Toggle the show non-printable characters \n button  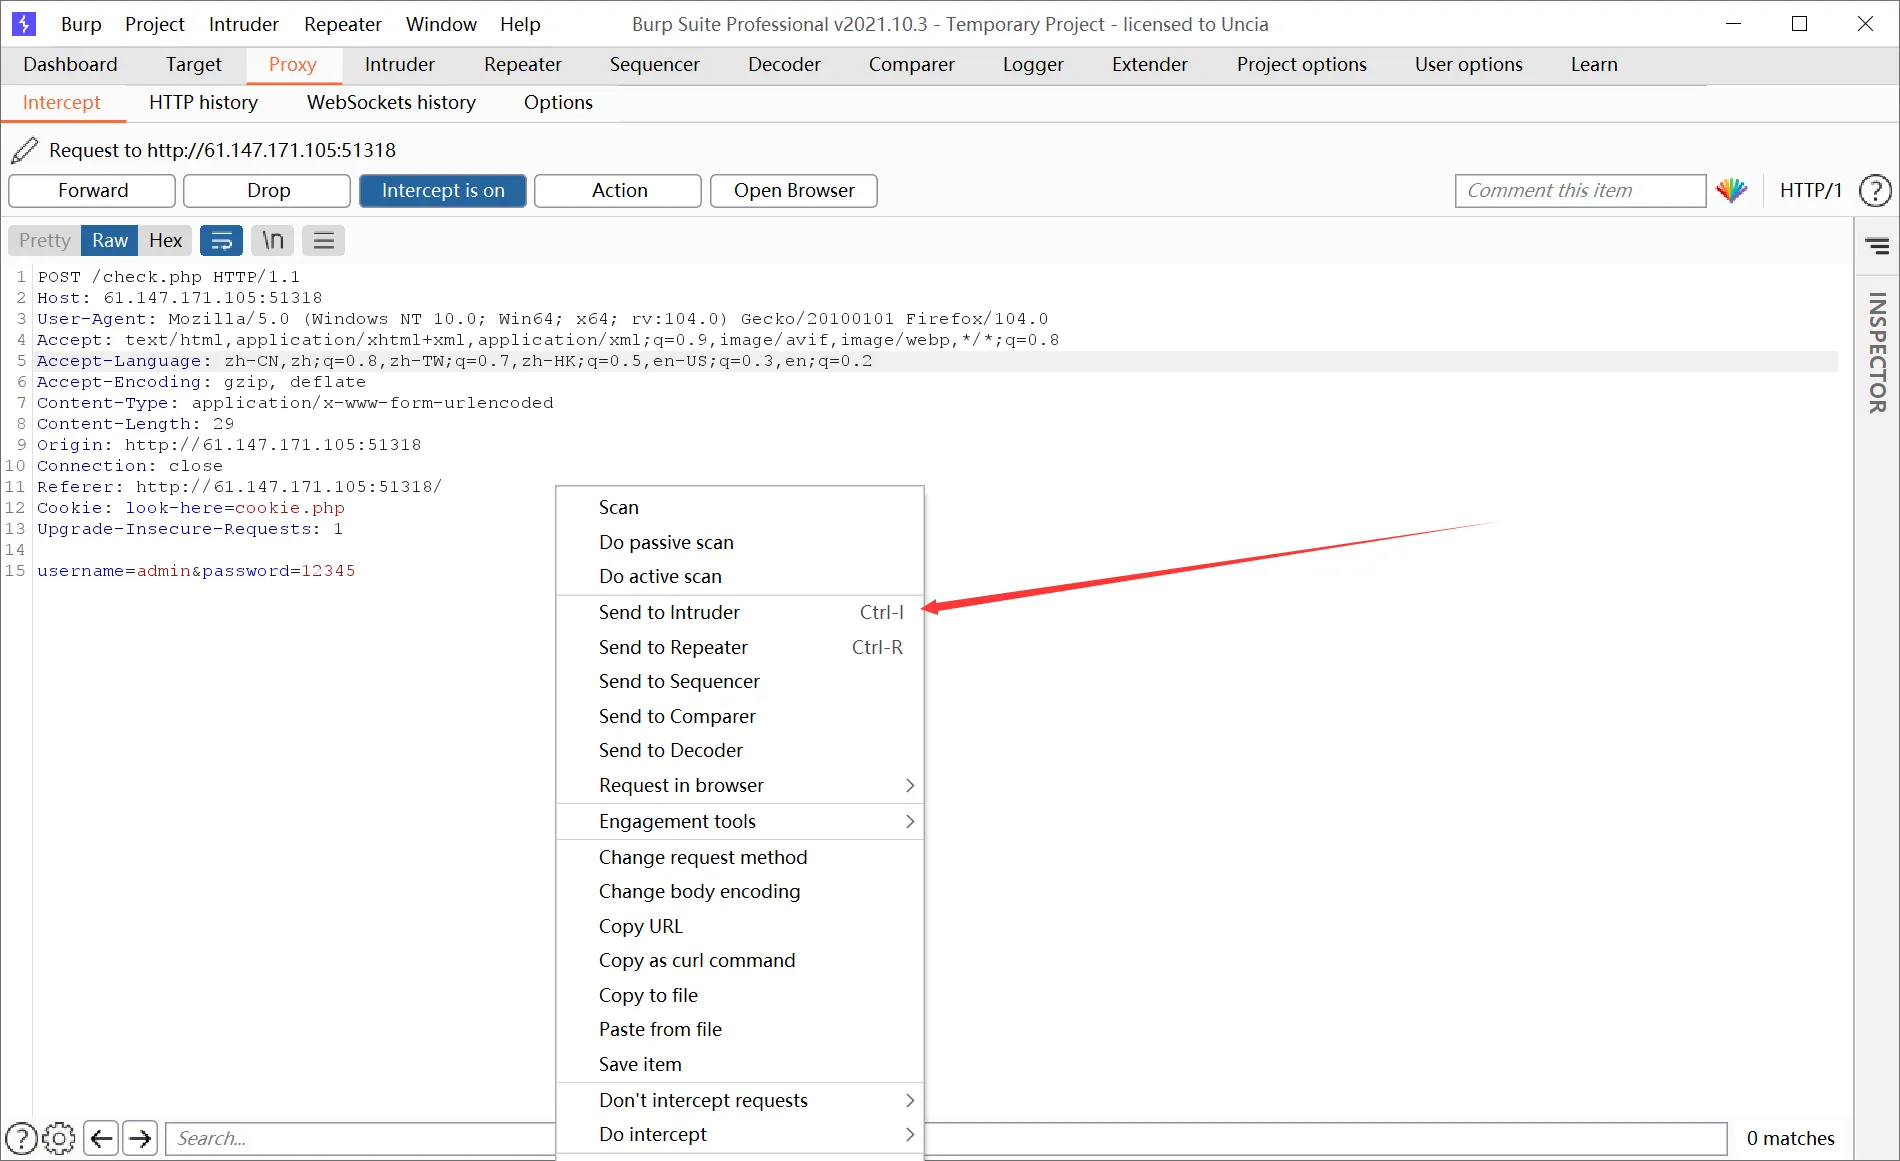(x=273, y=240)
